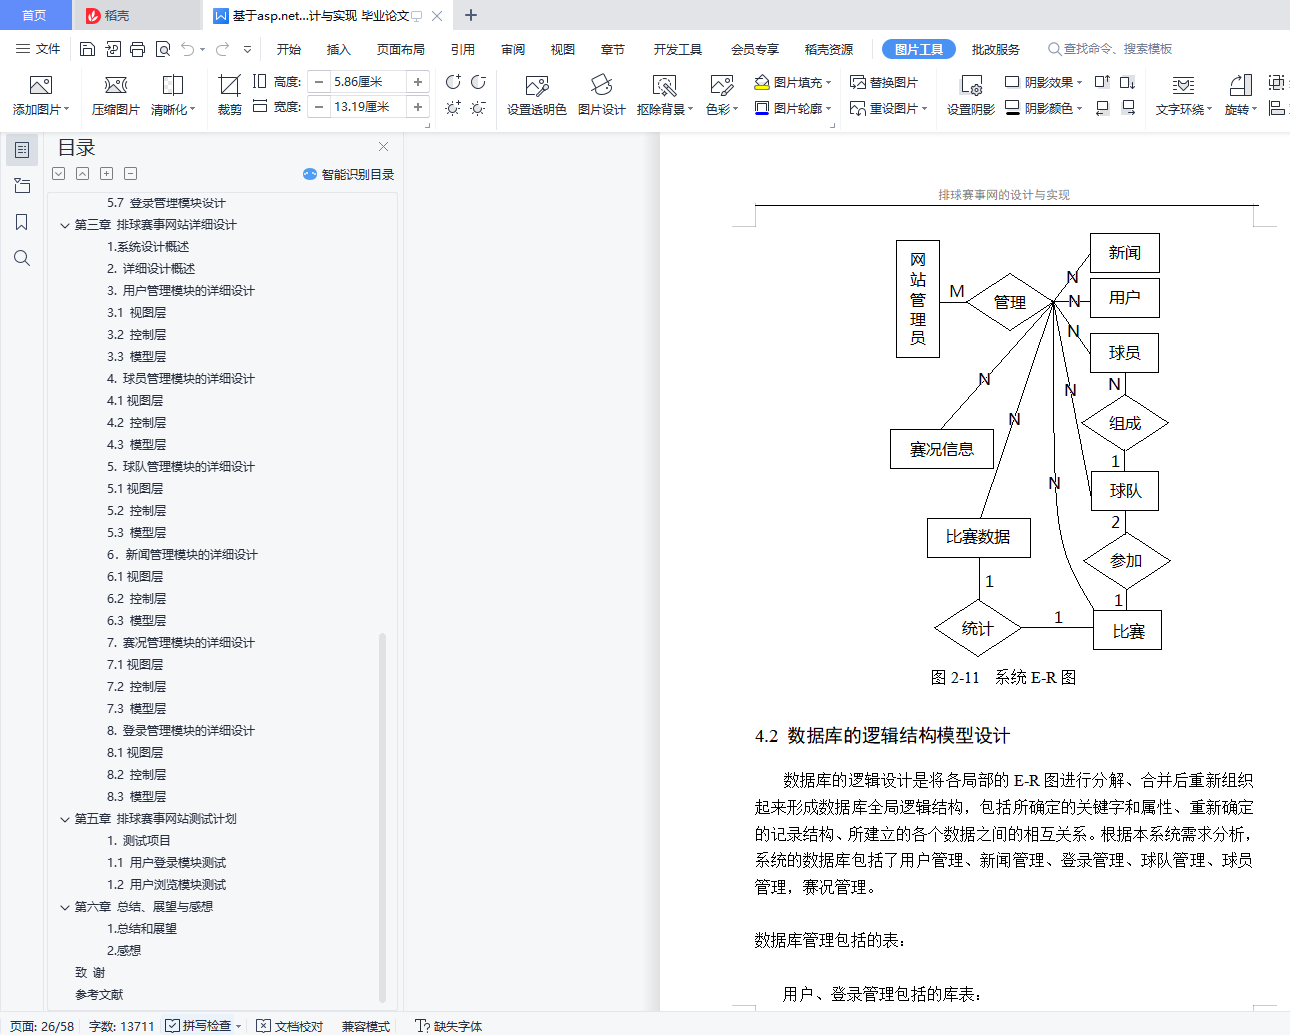Open the 图片设计 picture design tool
1290x1035 pixels.
(x=601, y=86)
